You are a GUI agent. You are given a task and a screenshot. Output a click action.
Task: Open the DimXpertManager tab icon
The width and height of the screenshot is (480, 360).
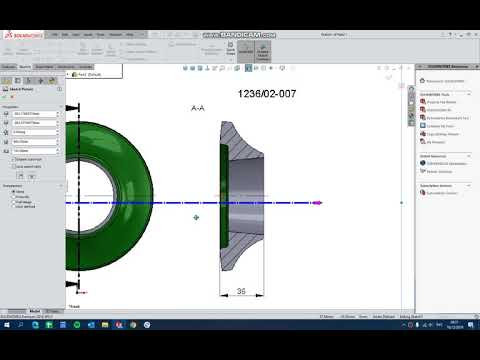click(41, 81)
